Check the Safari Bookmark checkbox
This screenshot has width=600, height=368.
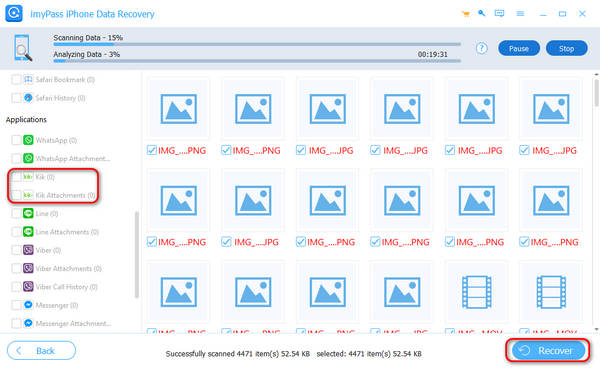[16, 80]
